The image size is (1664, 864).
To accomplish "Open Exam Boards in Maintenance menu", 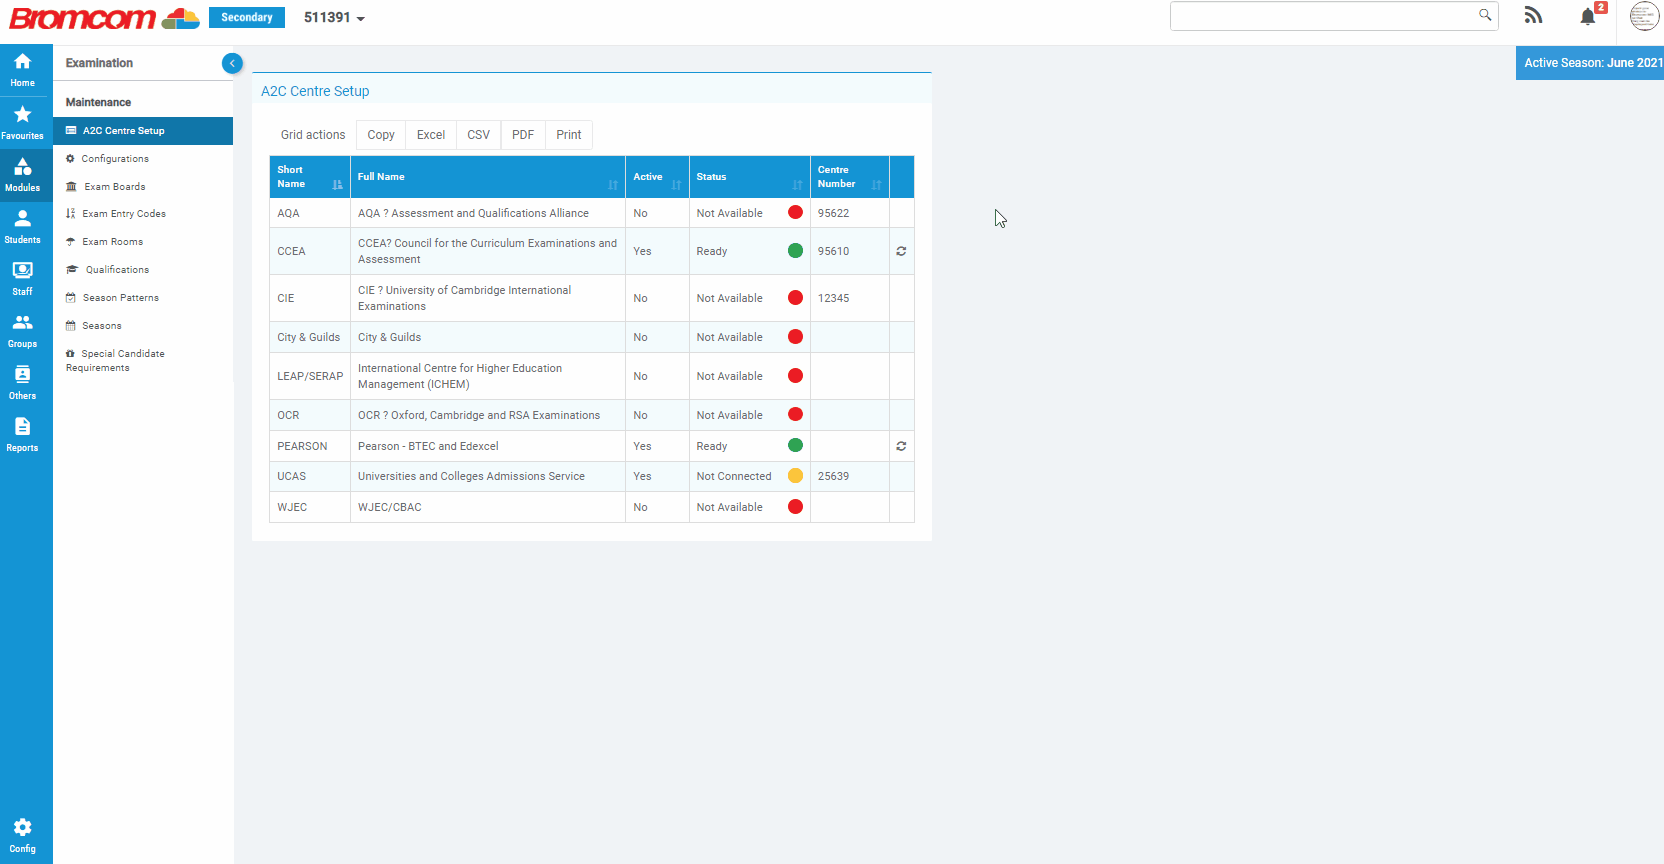I will [x=115, y=187].
